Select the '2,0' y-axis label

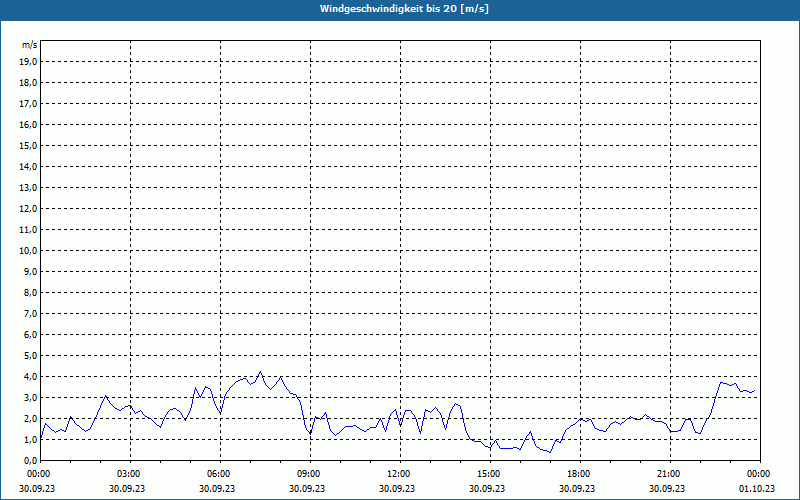[31, 418]
